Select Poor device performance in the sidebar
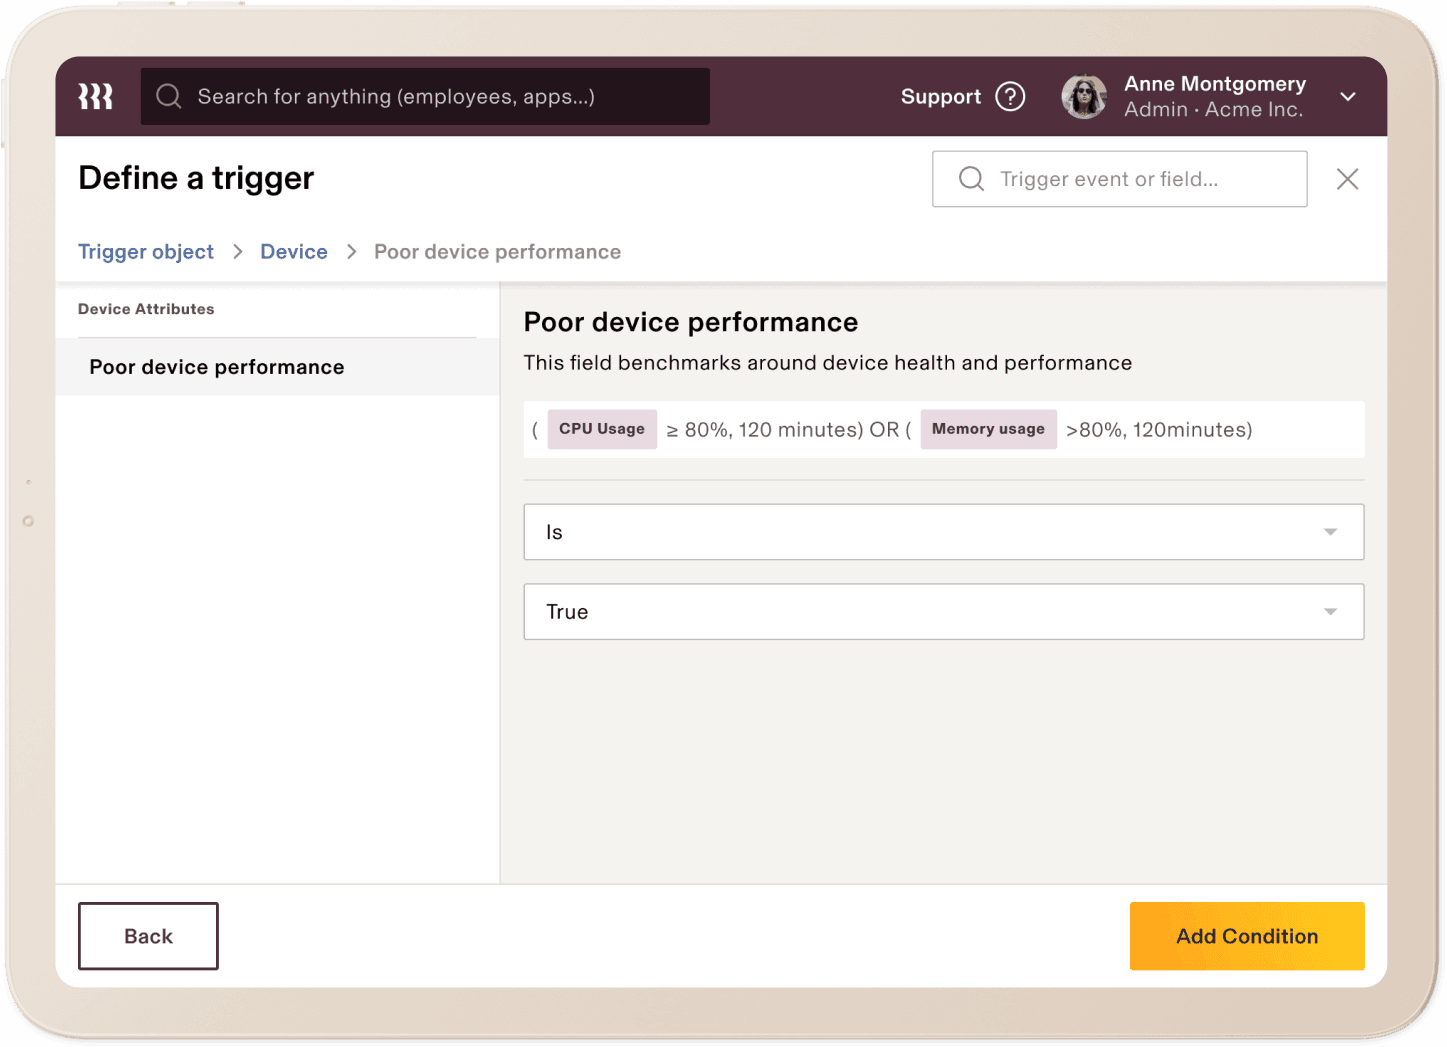Screen dimensions: 1447x1047 216,367
